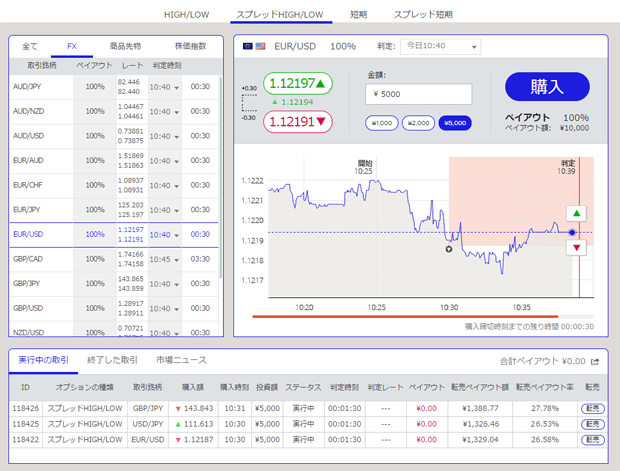Select AUD/USD in the asset list
Viewport: 620px width, 471px height.
point(28,136)
